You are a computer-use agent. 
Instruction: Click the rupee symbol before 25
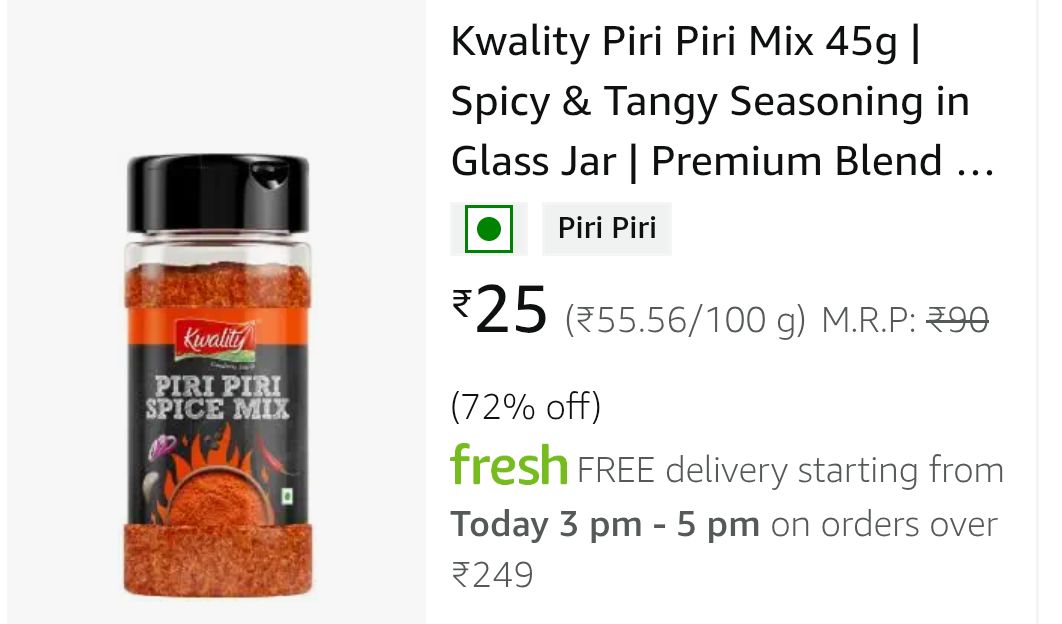tap(461, 303)
